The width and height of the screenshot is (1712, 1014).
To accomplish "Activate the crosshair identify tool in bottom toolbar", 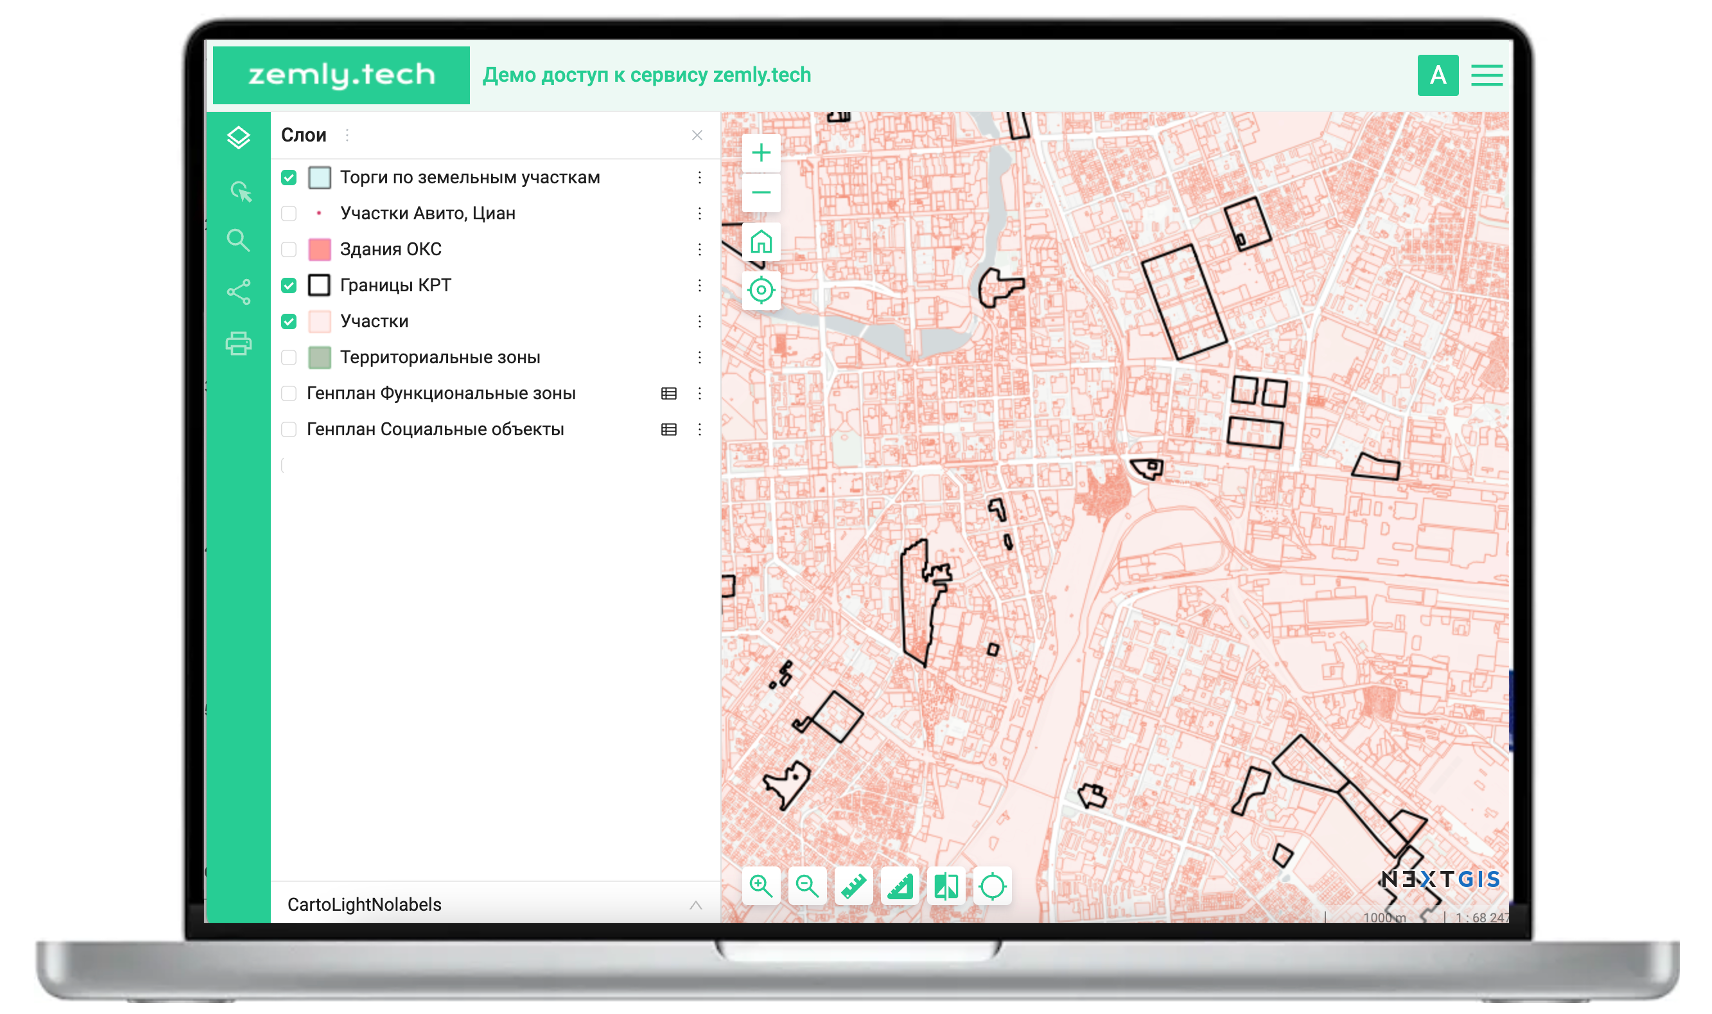I will click(993, 886).
